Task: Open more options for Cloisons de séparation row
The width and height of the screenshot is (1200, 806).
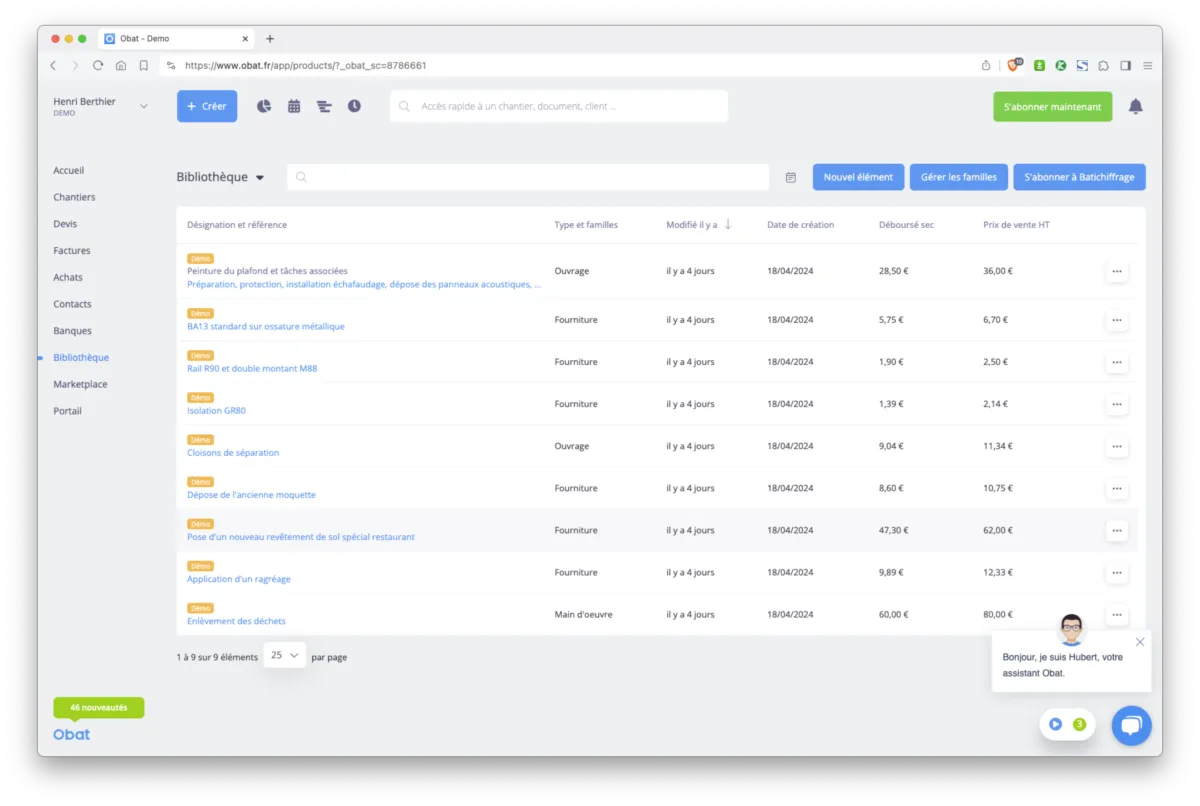Action: pos(1117,446)
